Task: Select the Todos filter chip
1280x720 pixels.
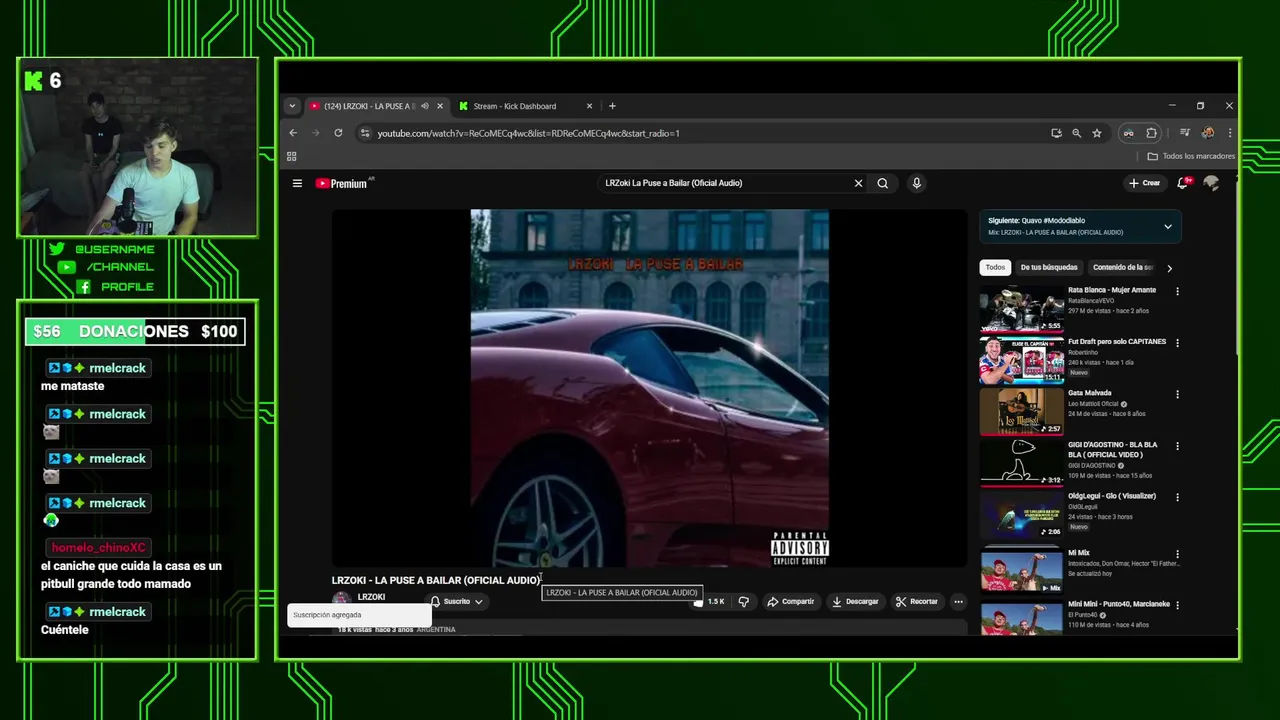Action: click(995, 267)
